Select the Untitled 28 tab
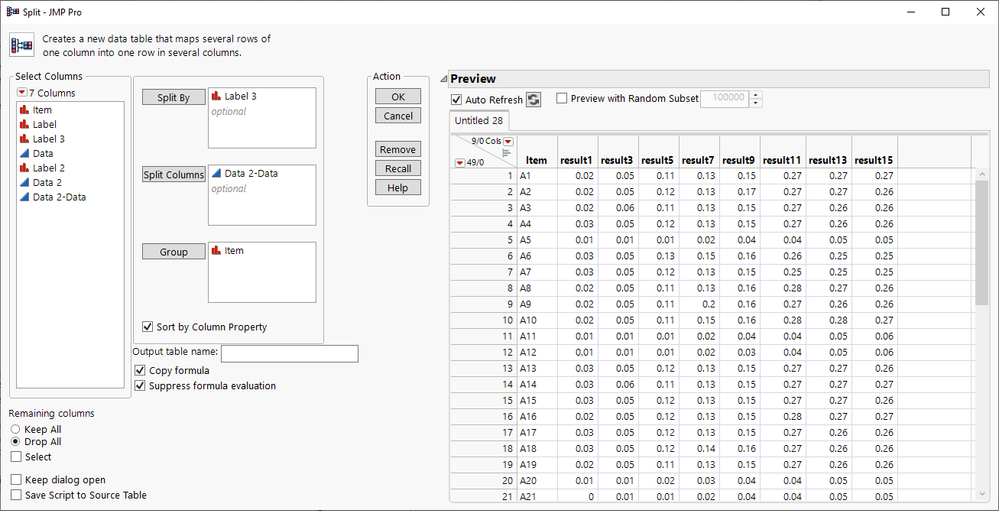The image size is (999, 511). click(479, 121)
